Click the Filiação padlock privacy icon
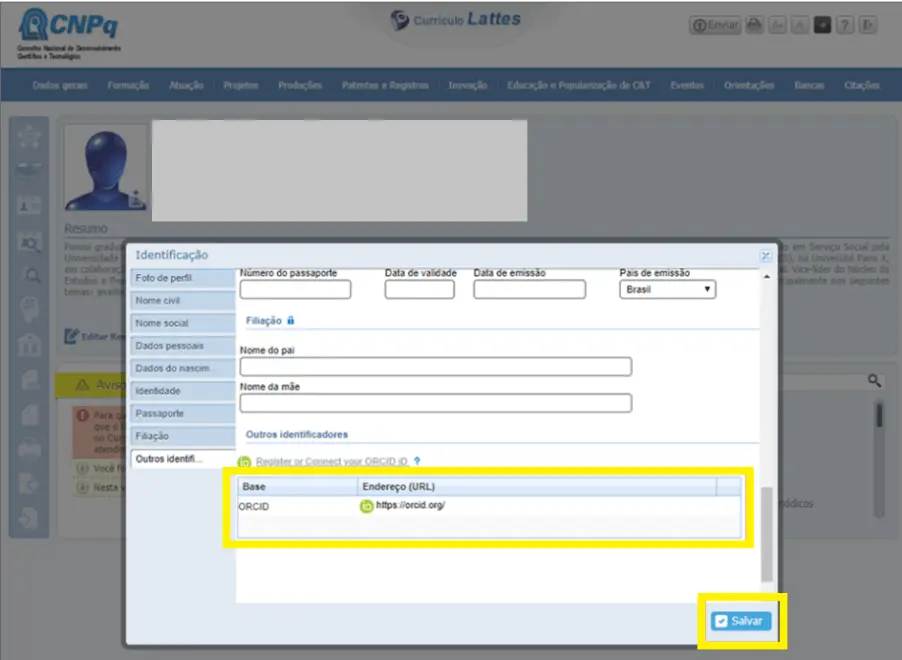The image size is (902, 660). 291,321
